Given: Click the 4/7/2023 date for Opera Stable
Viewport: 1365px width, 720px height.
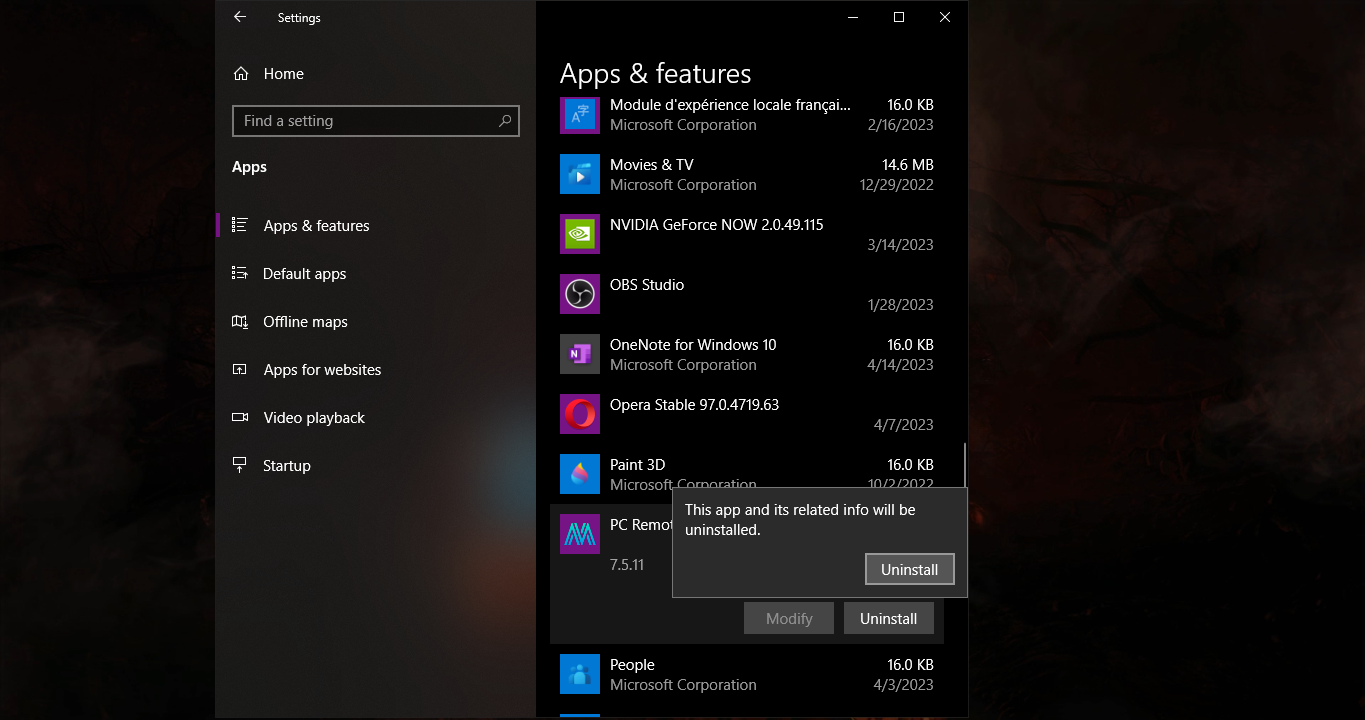Looking at the screenshot, I should (x=903, y=425).
